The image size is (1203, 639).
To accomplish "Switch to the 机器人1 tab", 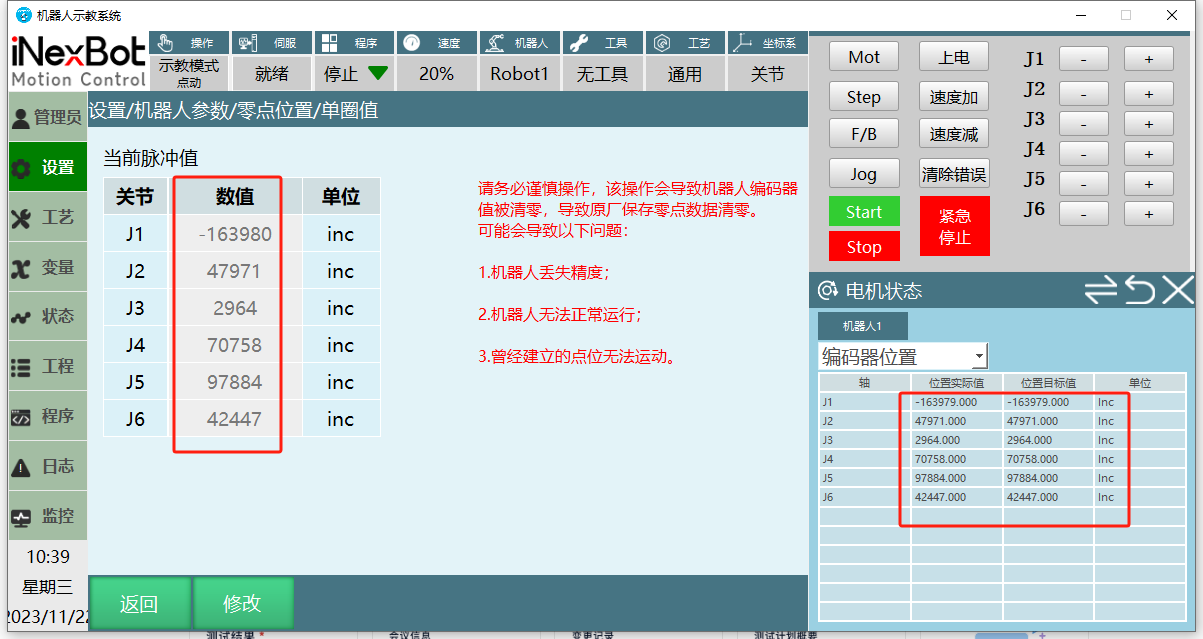I will 864,325.
